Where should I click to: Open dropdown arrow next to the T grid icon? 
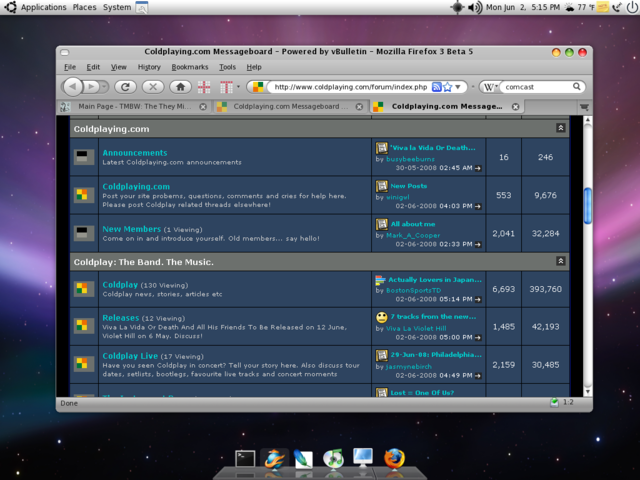(238, 87)
